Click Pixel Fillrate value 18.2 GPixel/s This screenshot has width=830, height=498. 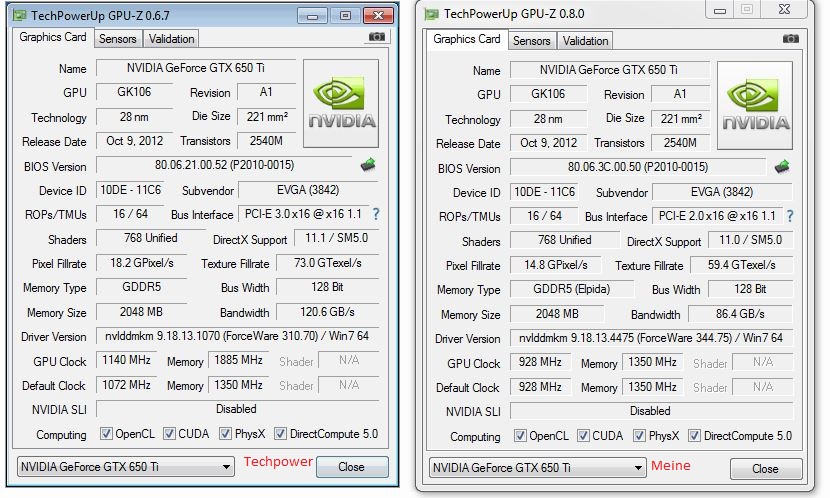(x=142, y=263)
